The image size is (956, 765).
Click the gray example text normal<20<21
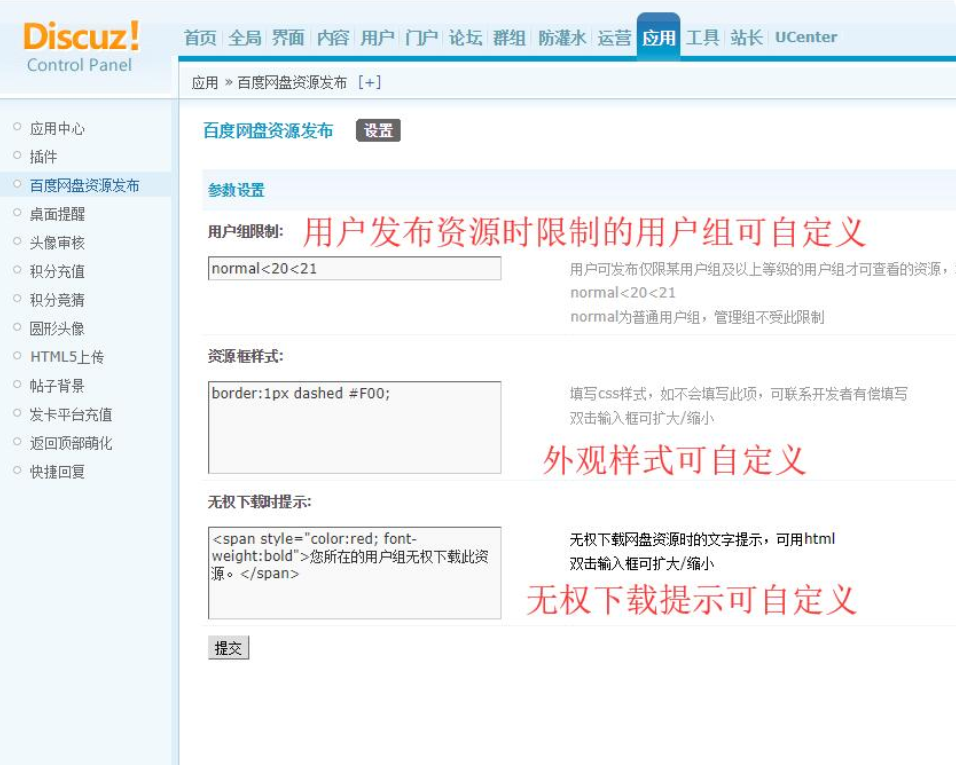point(622,293)
